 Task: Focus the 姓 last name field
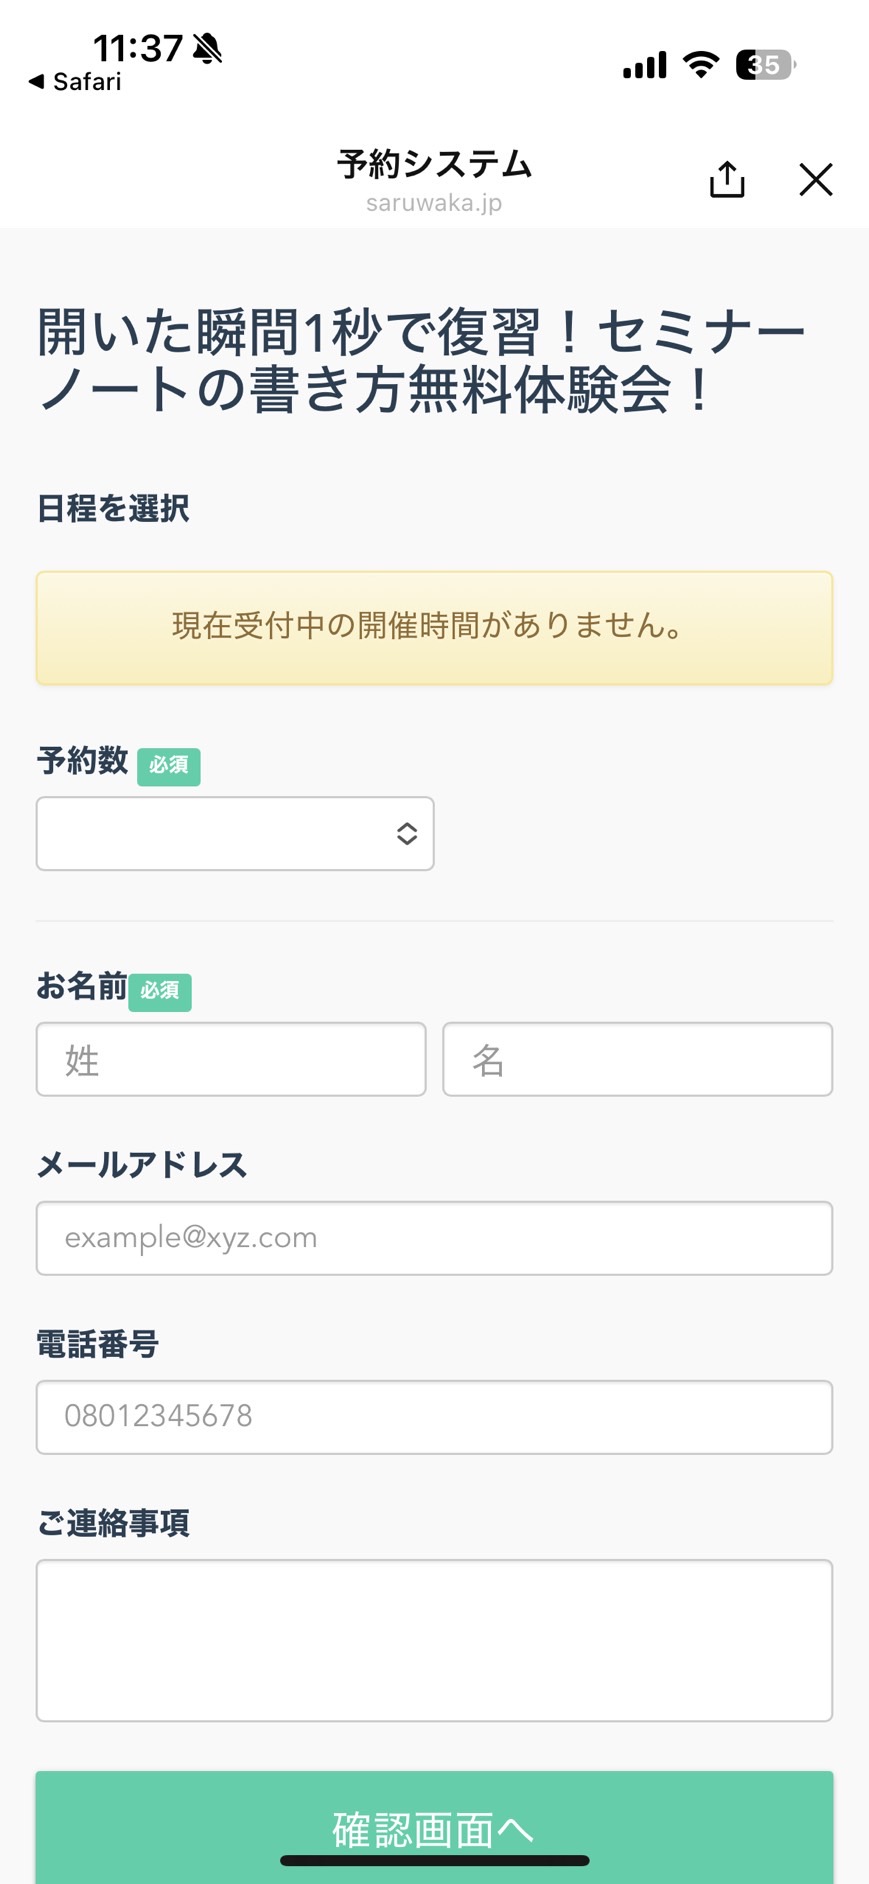coord(231,1059)
